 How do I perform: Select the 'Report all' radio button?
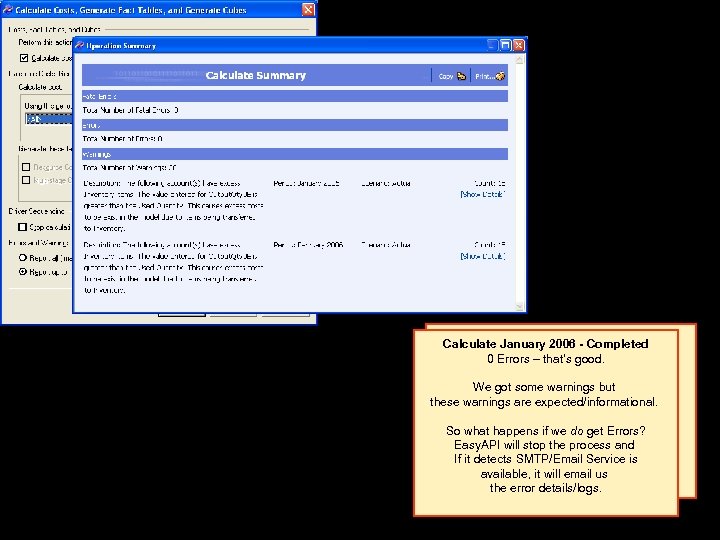[x=22, y=258]
